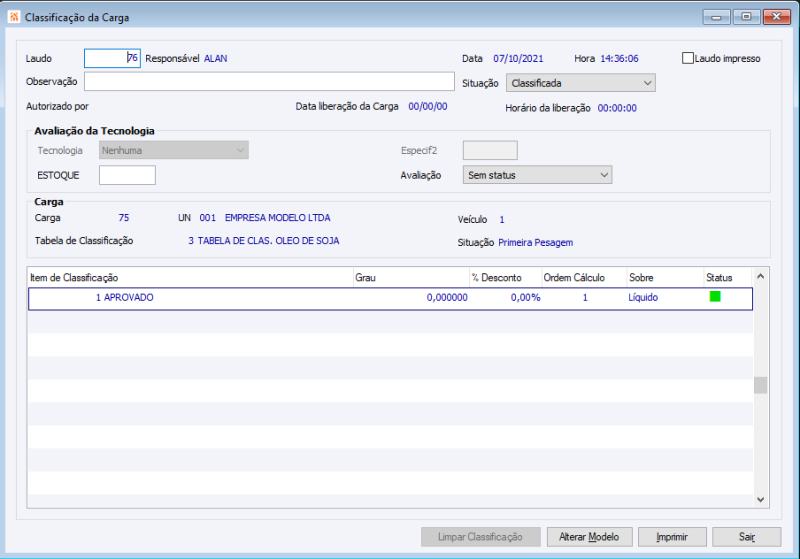Click the Item de Classificação column header
The image size is (800, 559).
click(190, 277)
